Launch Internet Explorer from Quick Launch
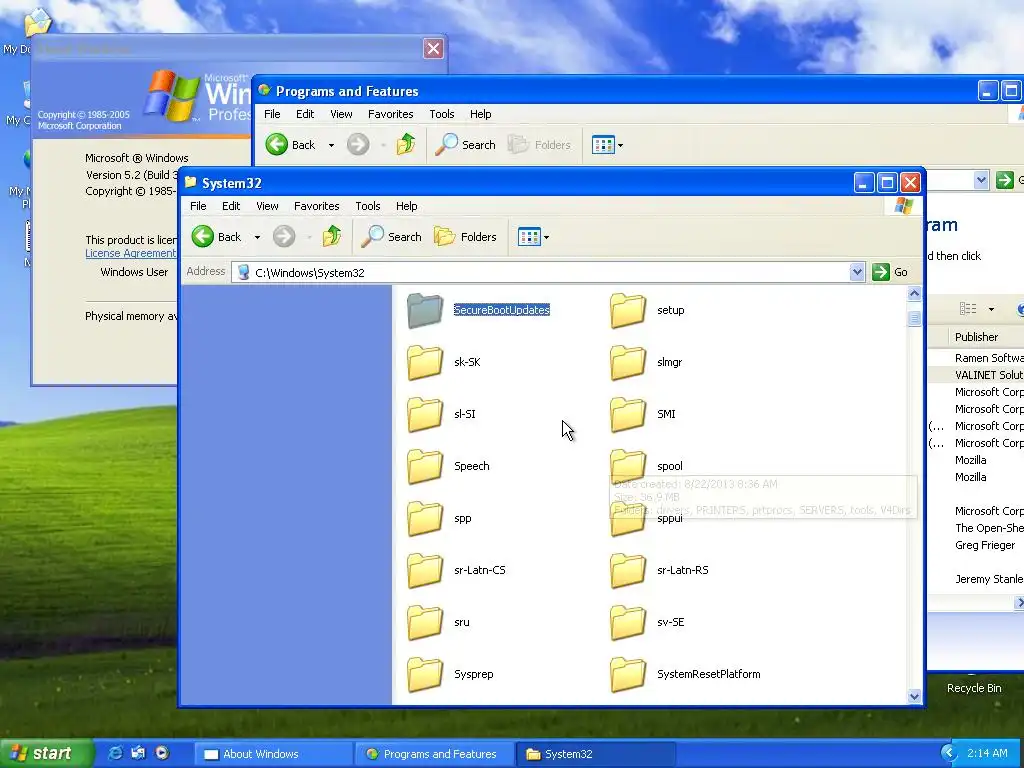Viewport: 1024px width, 768px height. [116, 753]
